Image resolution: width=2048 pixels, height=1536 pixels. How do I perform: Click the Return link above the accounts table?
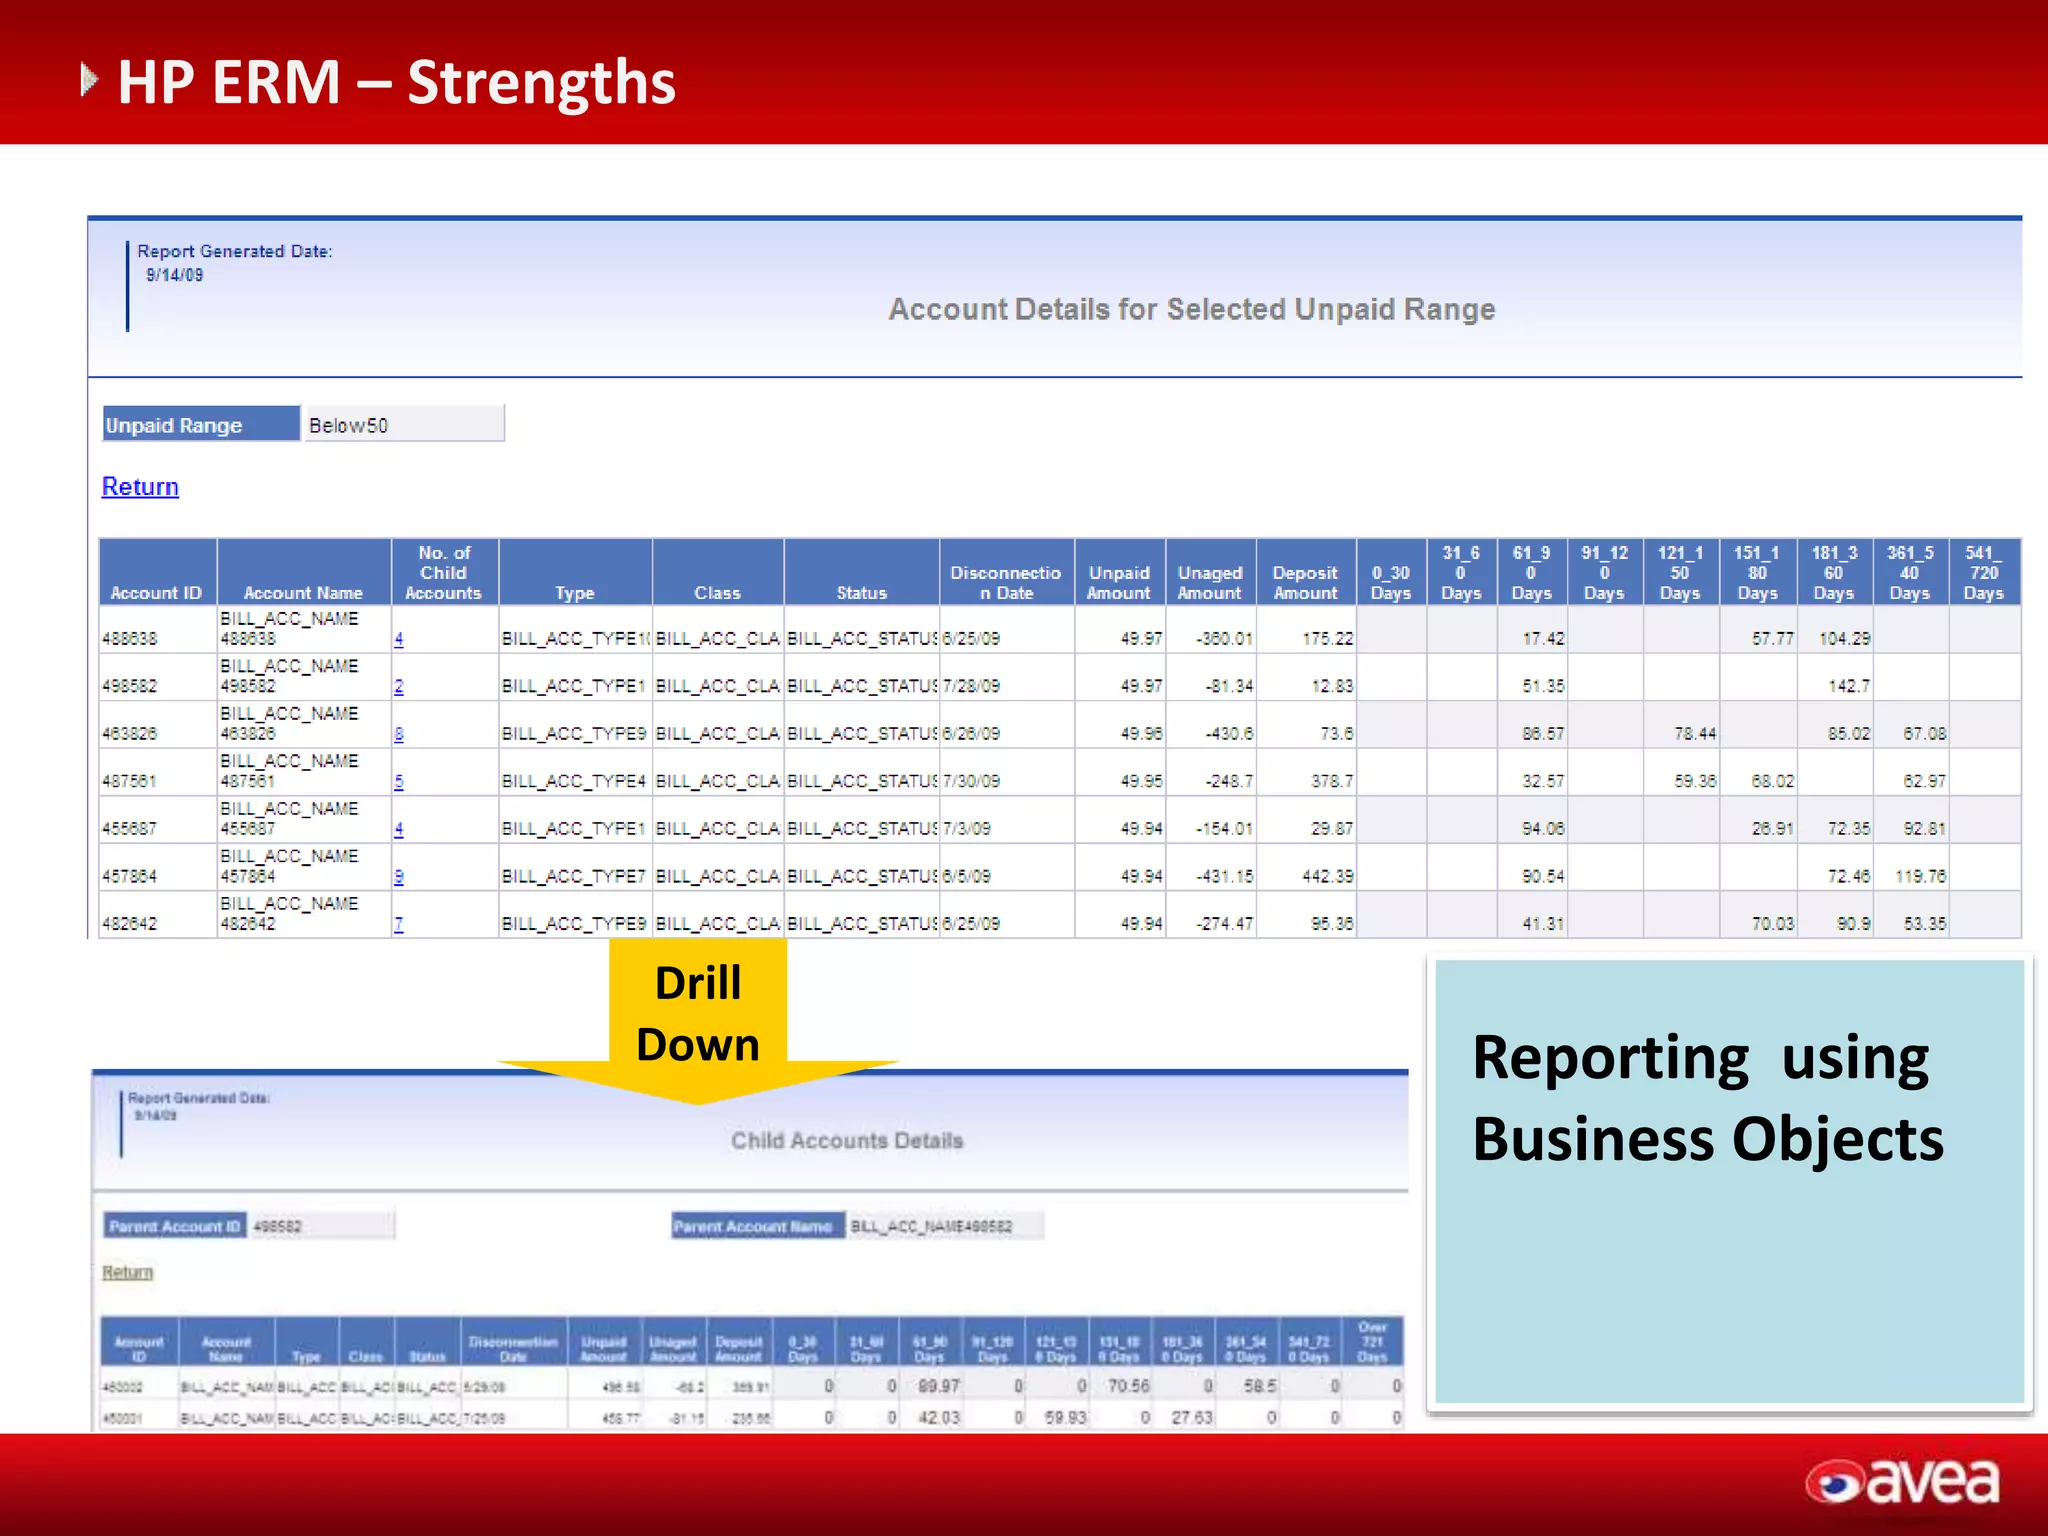point(140,487)
